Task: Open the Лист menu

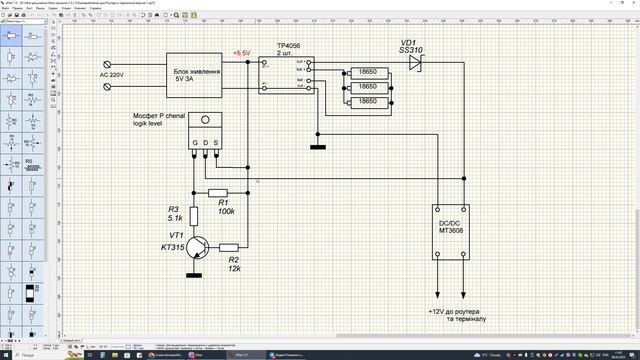Action: [x=29, y=8]
